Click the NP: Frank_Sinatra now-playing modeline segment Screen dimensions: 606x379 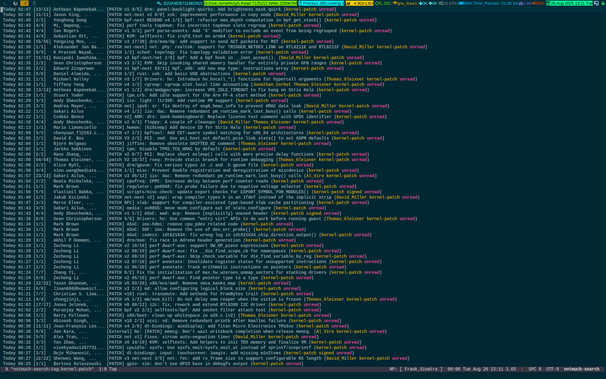coord(416,369)
